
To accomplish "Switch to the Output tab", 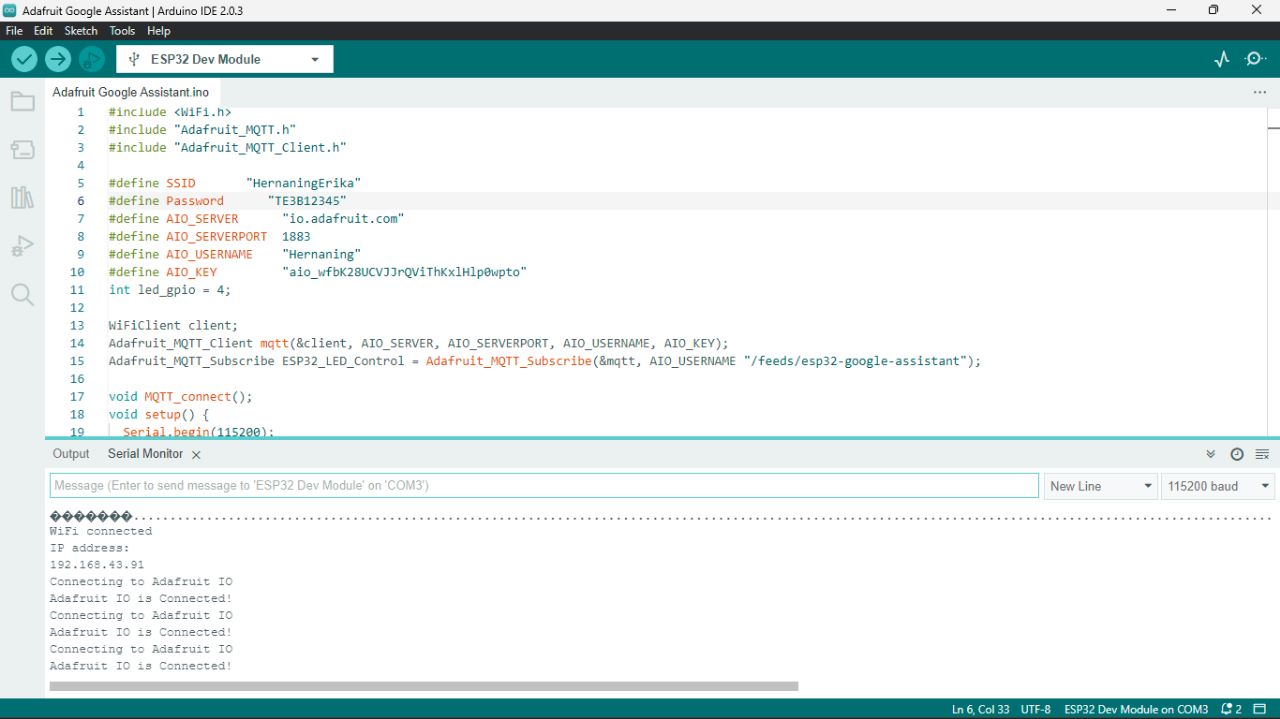I will click(71, 454).
